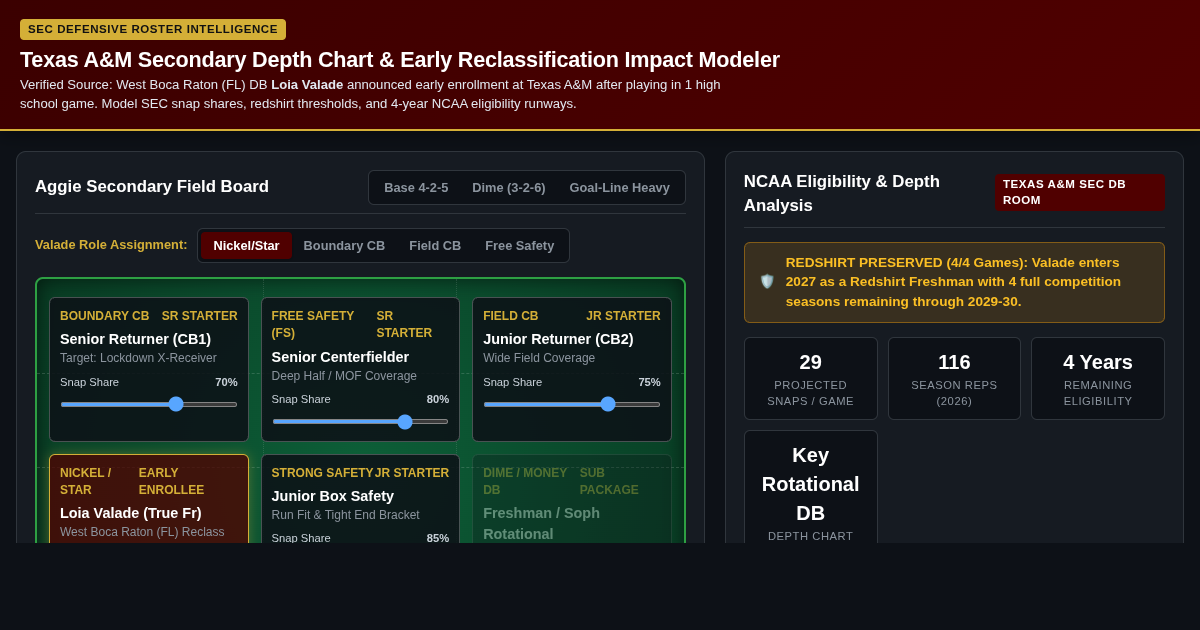Click the Field CB 75% snap share value
Viewport: 1200px width, 630px height.
(x=649, y=382)
